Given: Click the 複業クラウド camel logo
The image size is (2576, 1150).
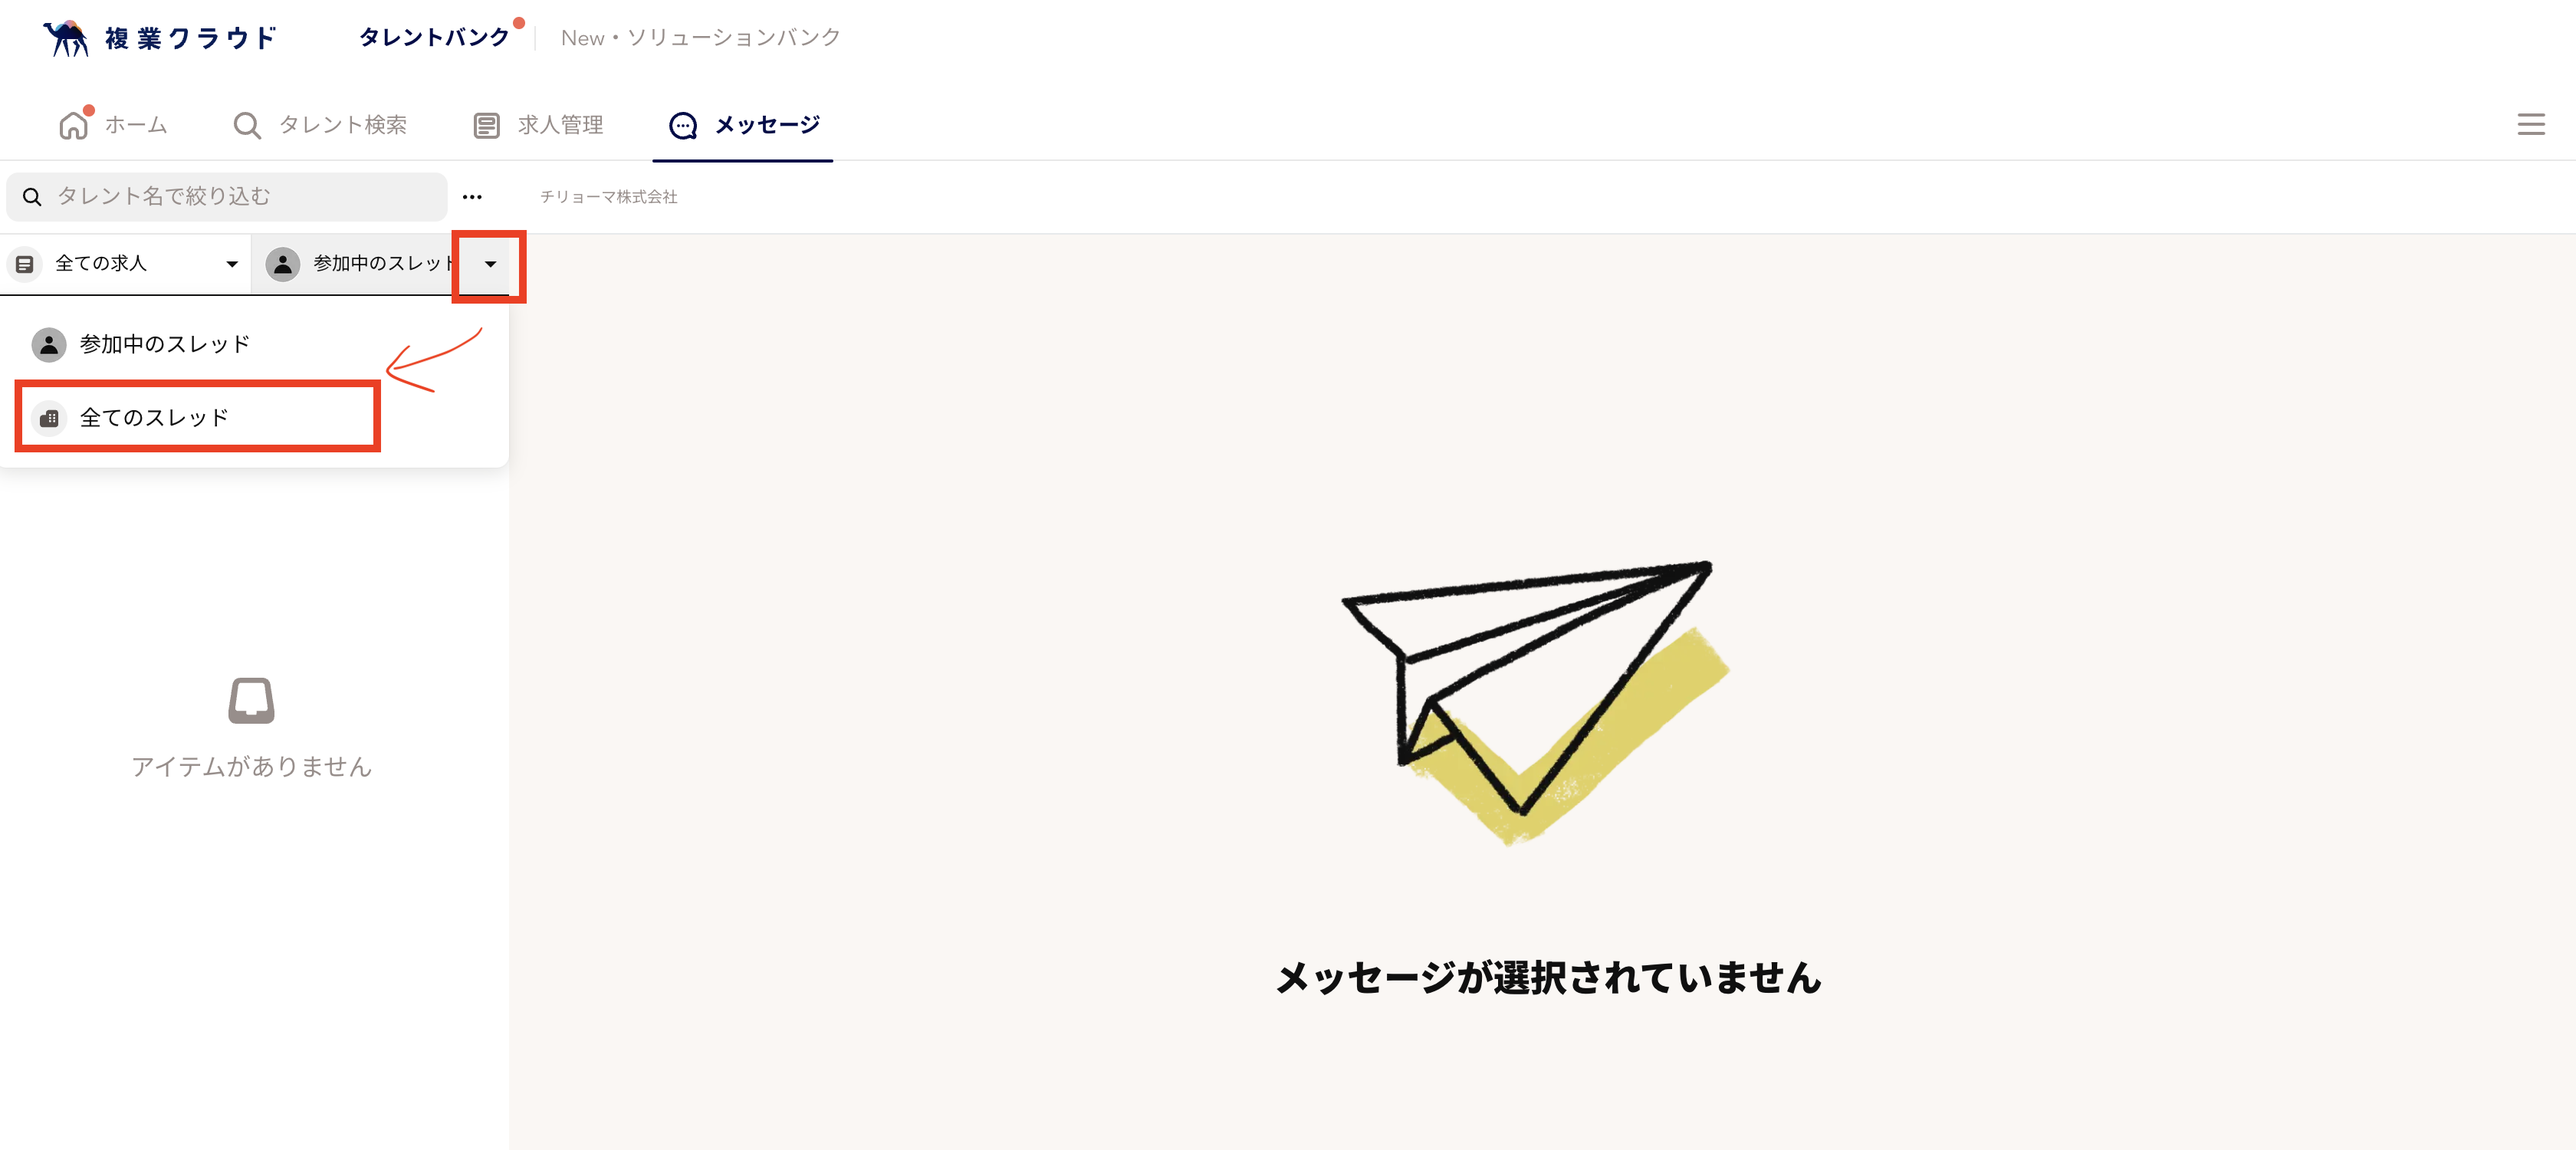Looking at the screenshot, I should 66,38.
